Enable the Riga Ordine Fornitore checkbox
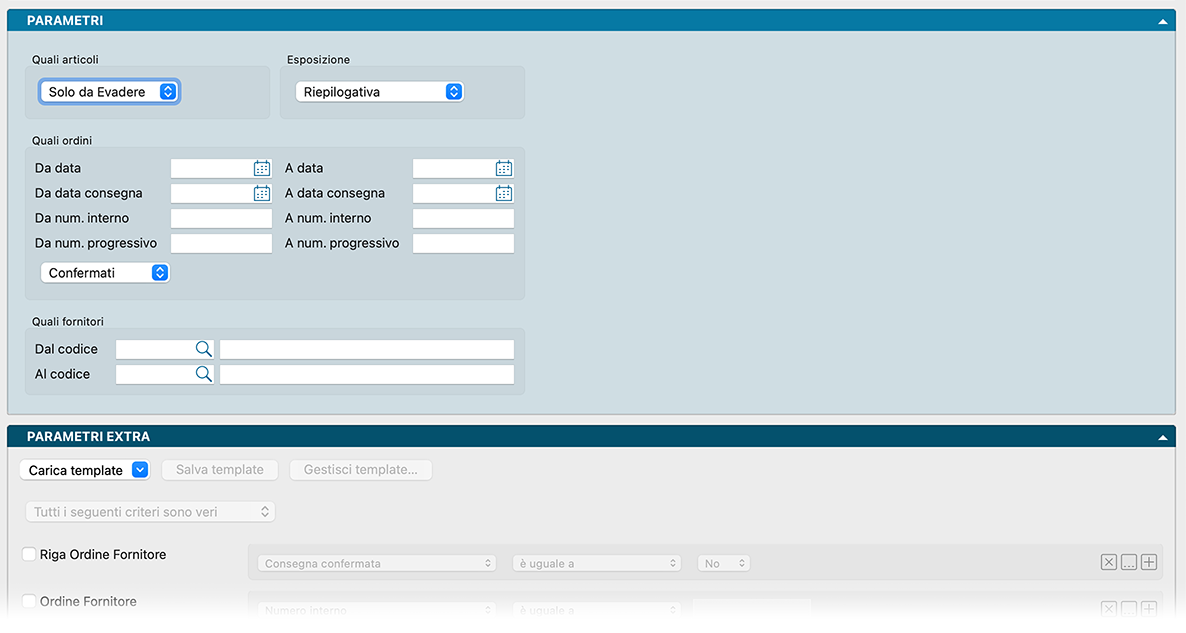Image resolution: width=1186 pixels, height=633 pixels. [29, 554]
